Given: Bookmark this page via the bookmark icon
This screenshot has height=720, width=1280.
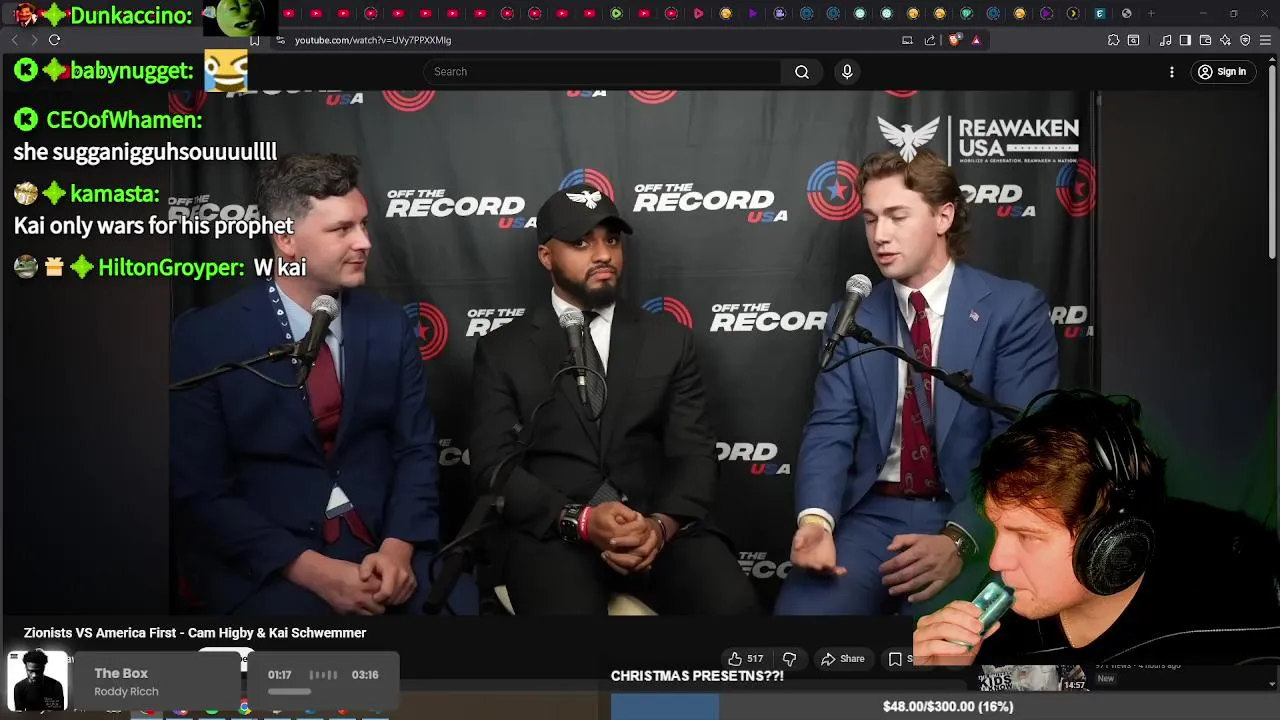Looking at the screenshot, I should point(255,40).
